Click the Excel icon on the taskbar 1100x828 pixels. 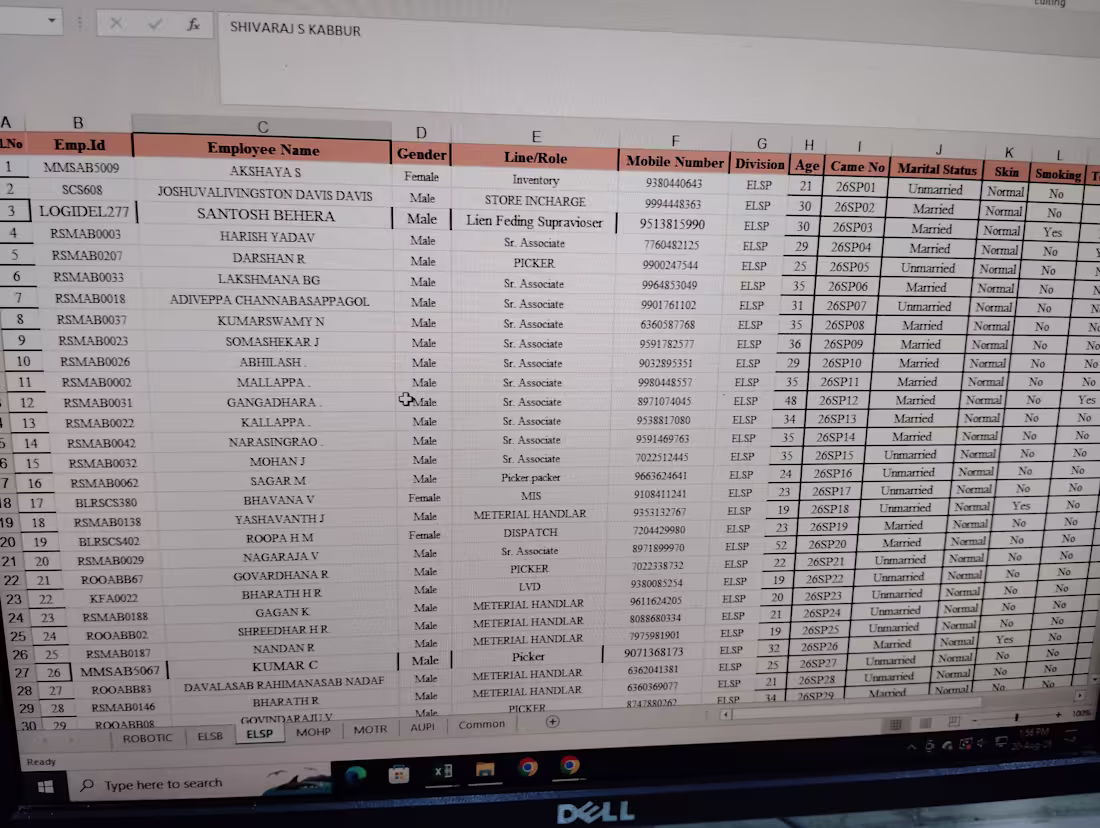[x=443, y=771]
